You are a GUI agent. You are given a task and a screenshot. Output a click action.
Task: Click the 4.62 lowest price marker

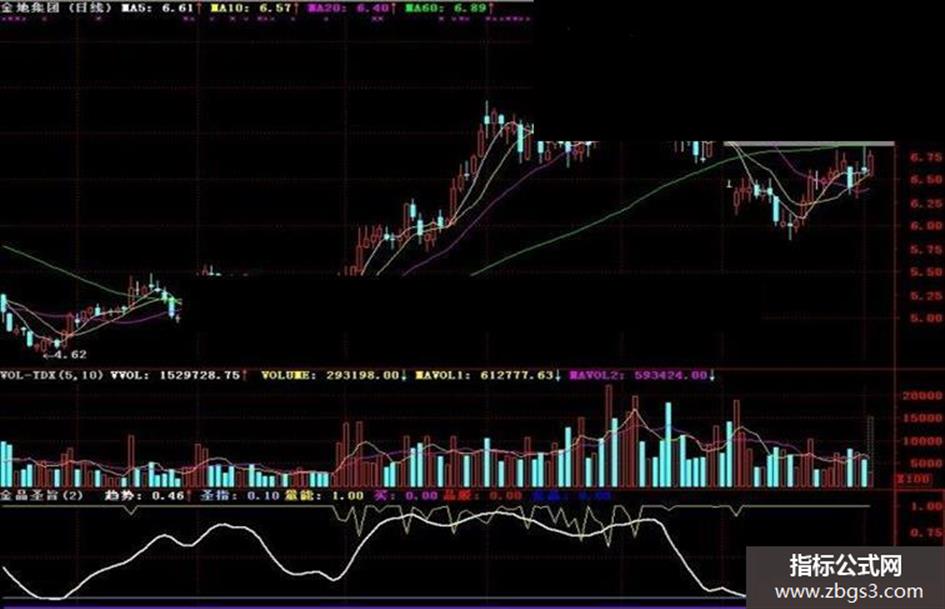(x=65, y=355)
